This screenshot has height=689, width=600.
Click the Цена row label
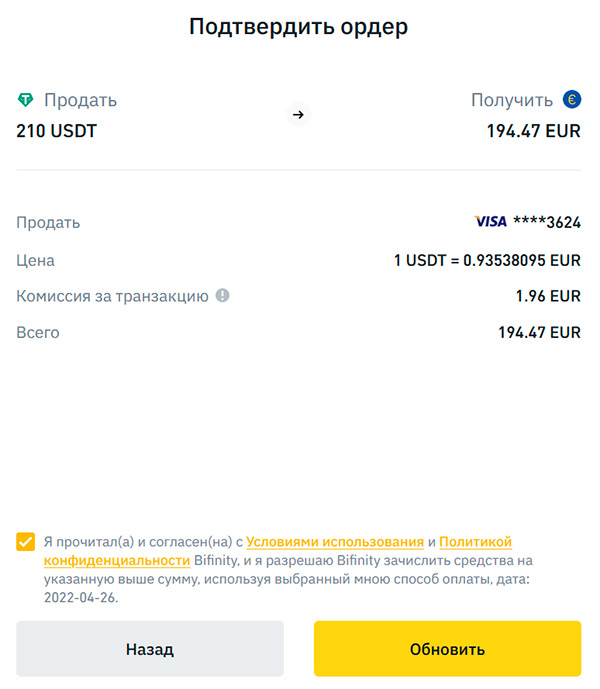[35, 260]
